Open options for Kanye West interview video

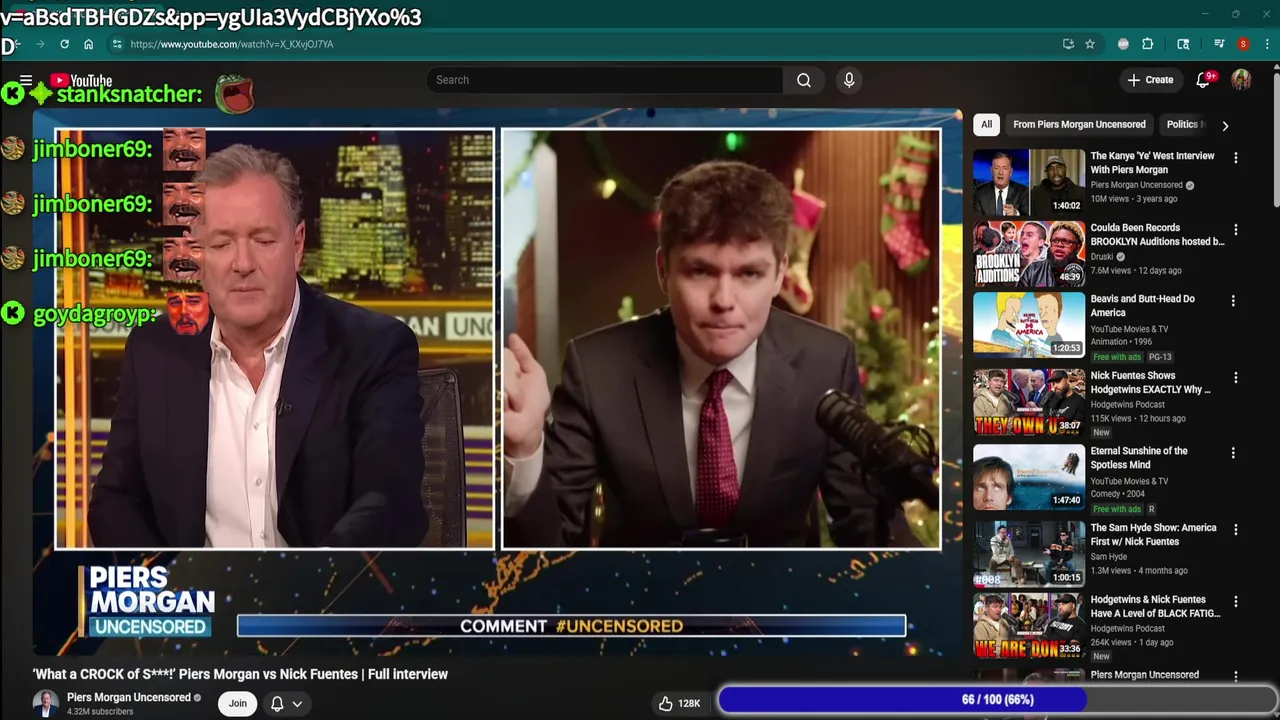[1235, 158]
